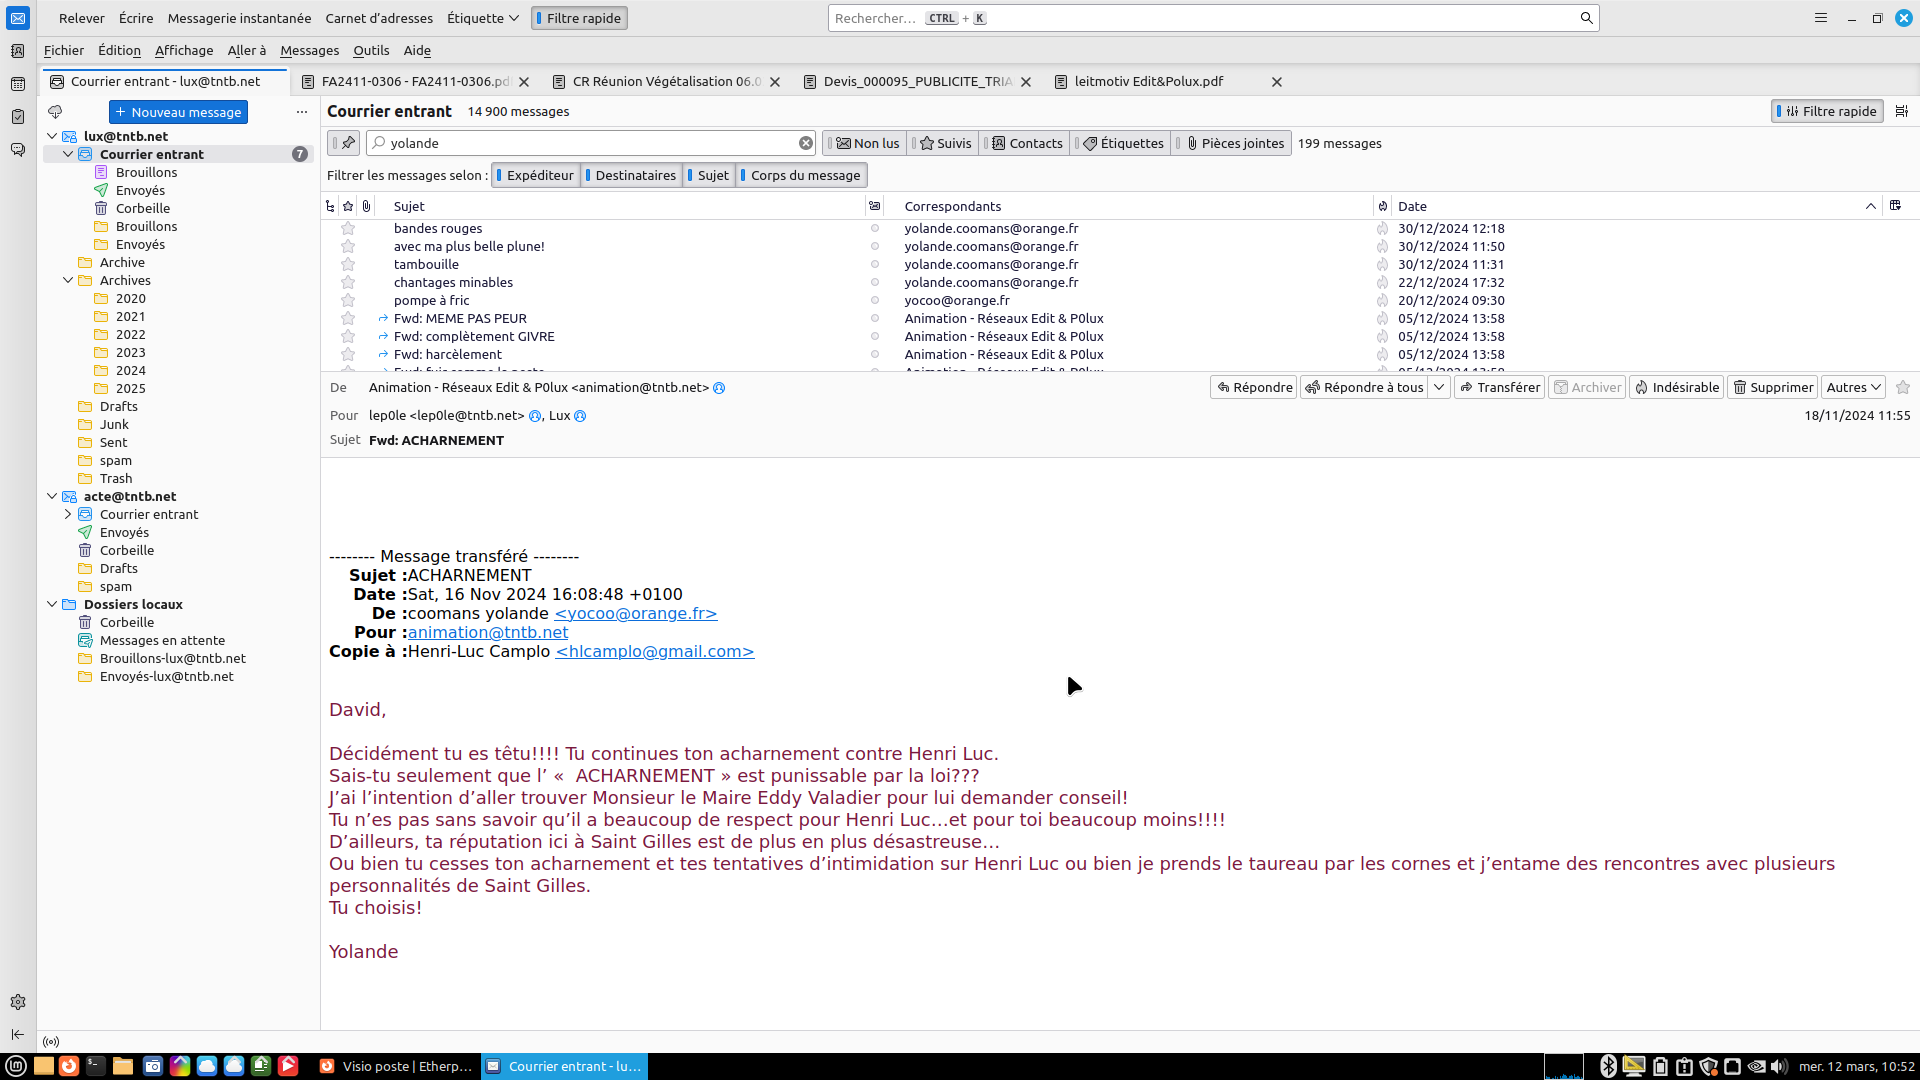Click the global Rechercher search field
1920x1080 pixels.
pos(1200,18)
